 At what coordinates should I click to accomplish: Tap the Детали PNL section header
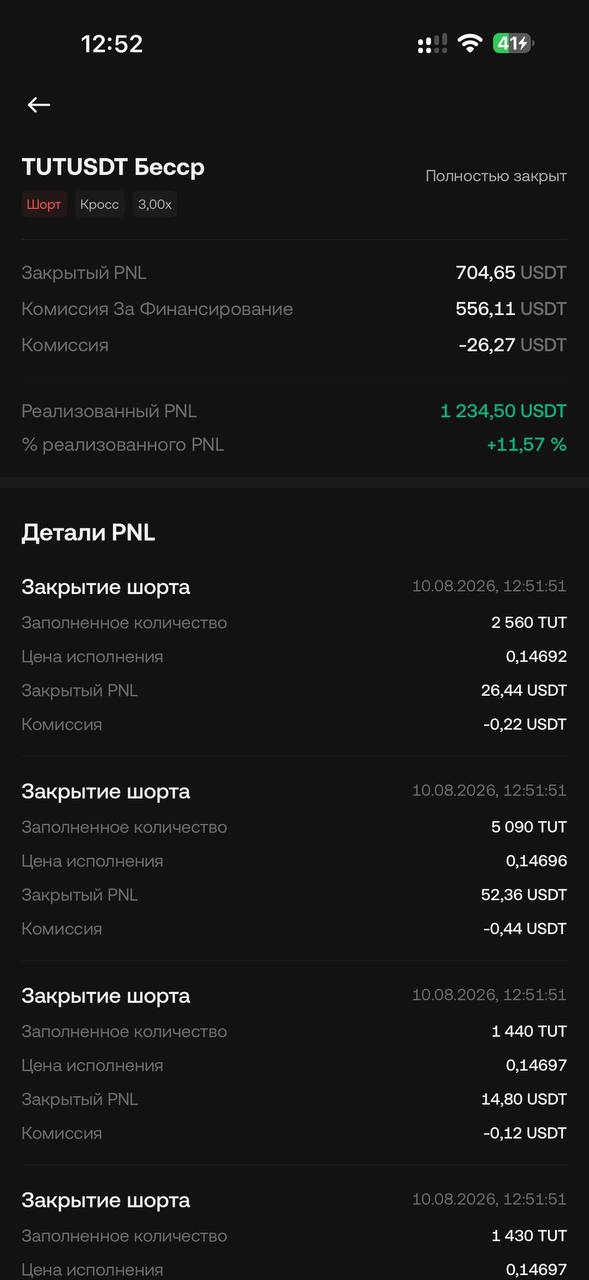pyautogui.click(x=88, y=533)
